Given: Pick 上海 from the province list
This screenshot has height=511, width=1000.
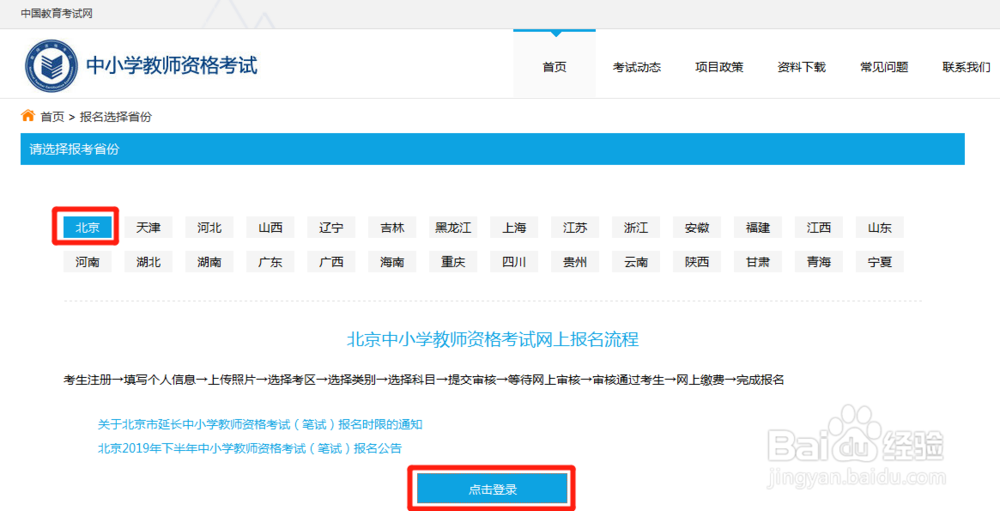Looking at the screenshot, I should click(x=514, y=227).
